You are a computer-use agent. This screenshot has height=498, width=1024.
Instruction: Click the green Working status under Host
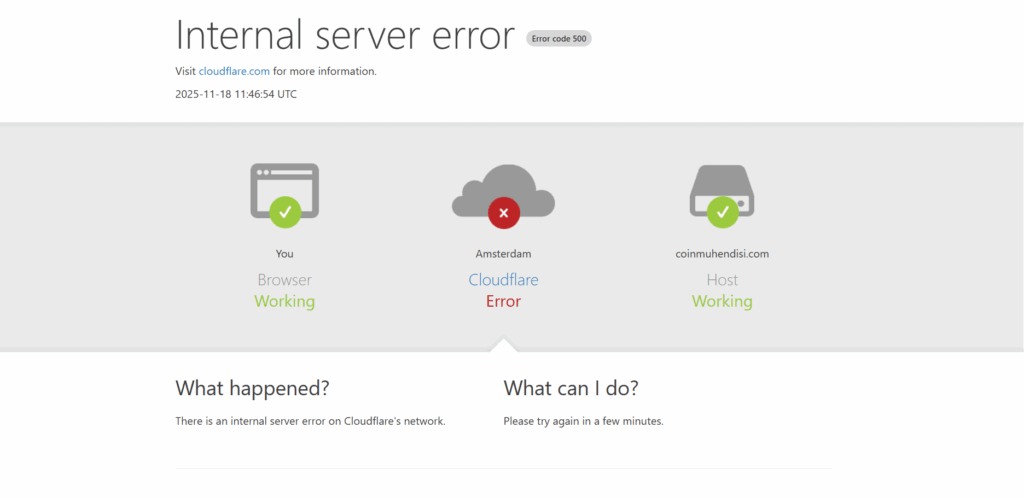[722, 302]
